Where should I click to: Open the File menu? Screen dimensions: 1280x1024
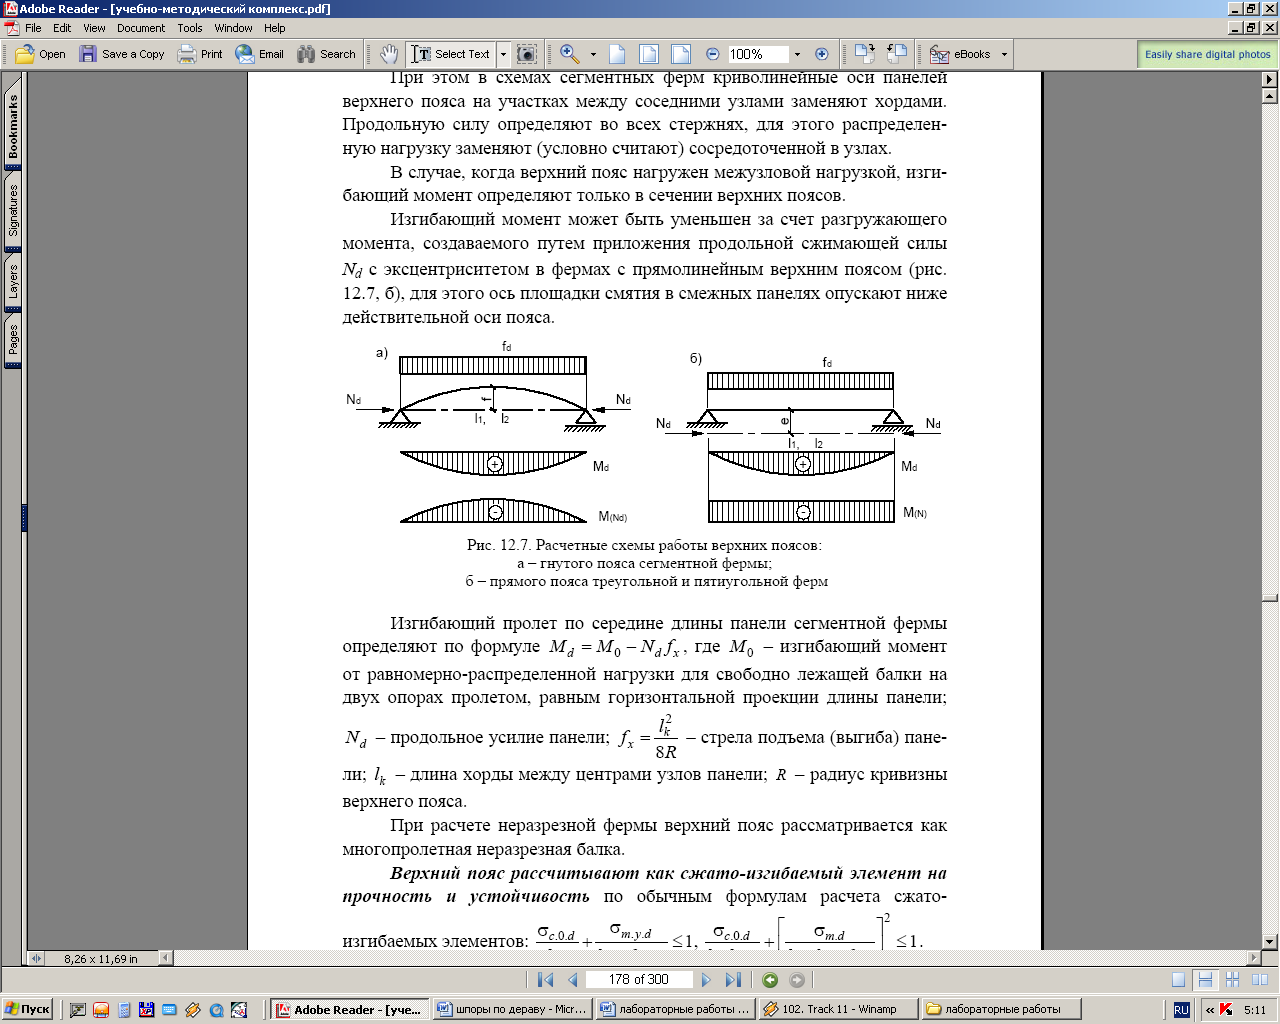pyautogui.click(x=33, y=28)
